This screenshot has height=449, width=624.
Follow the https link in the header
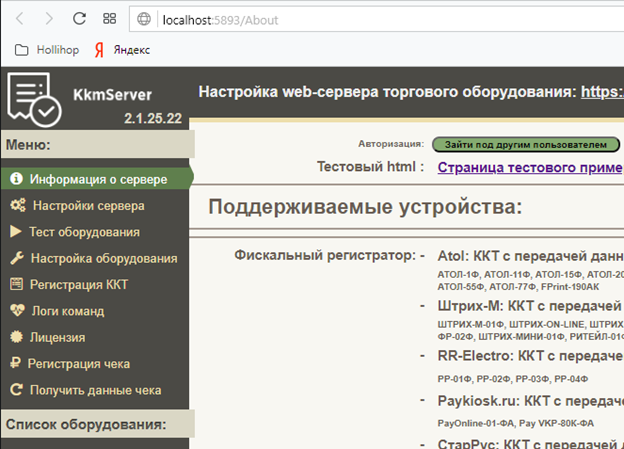tap(602, 92)
